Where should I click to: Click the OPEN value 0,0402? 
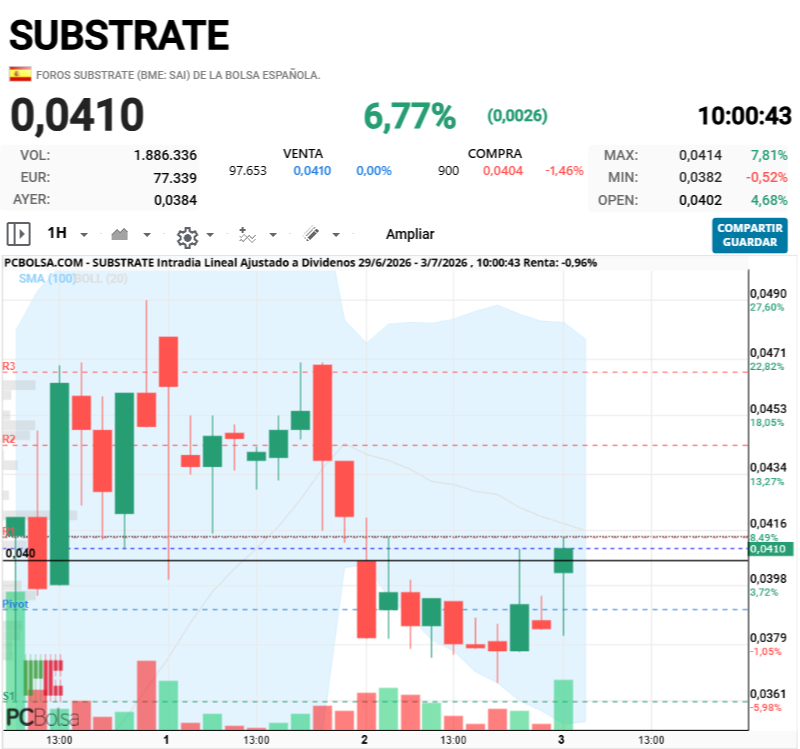[x=700, y=200]
